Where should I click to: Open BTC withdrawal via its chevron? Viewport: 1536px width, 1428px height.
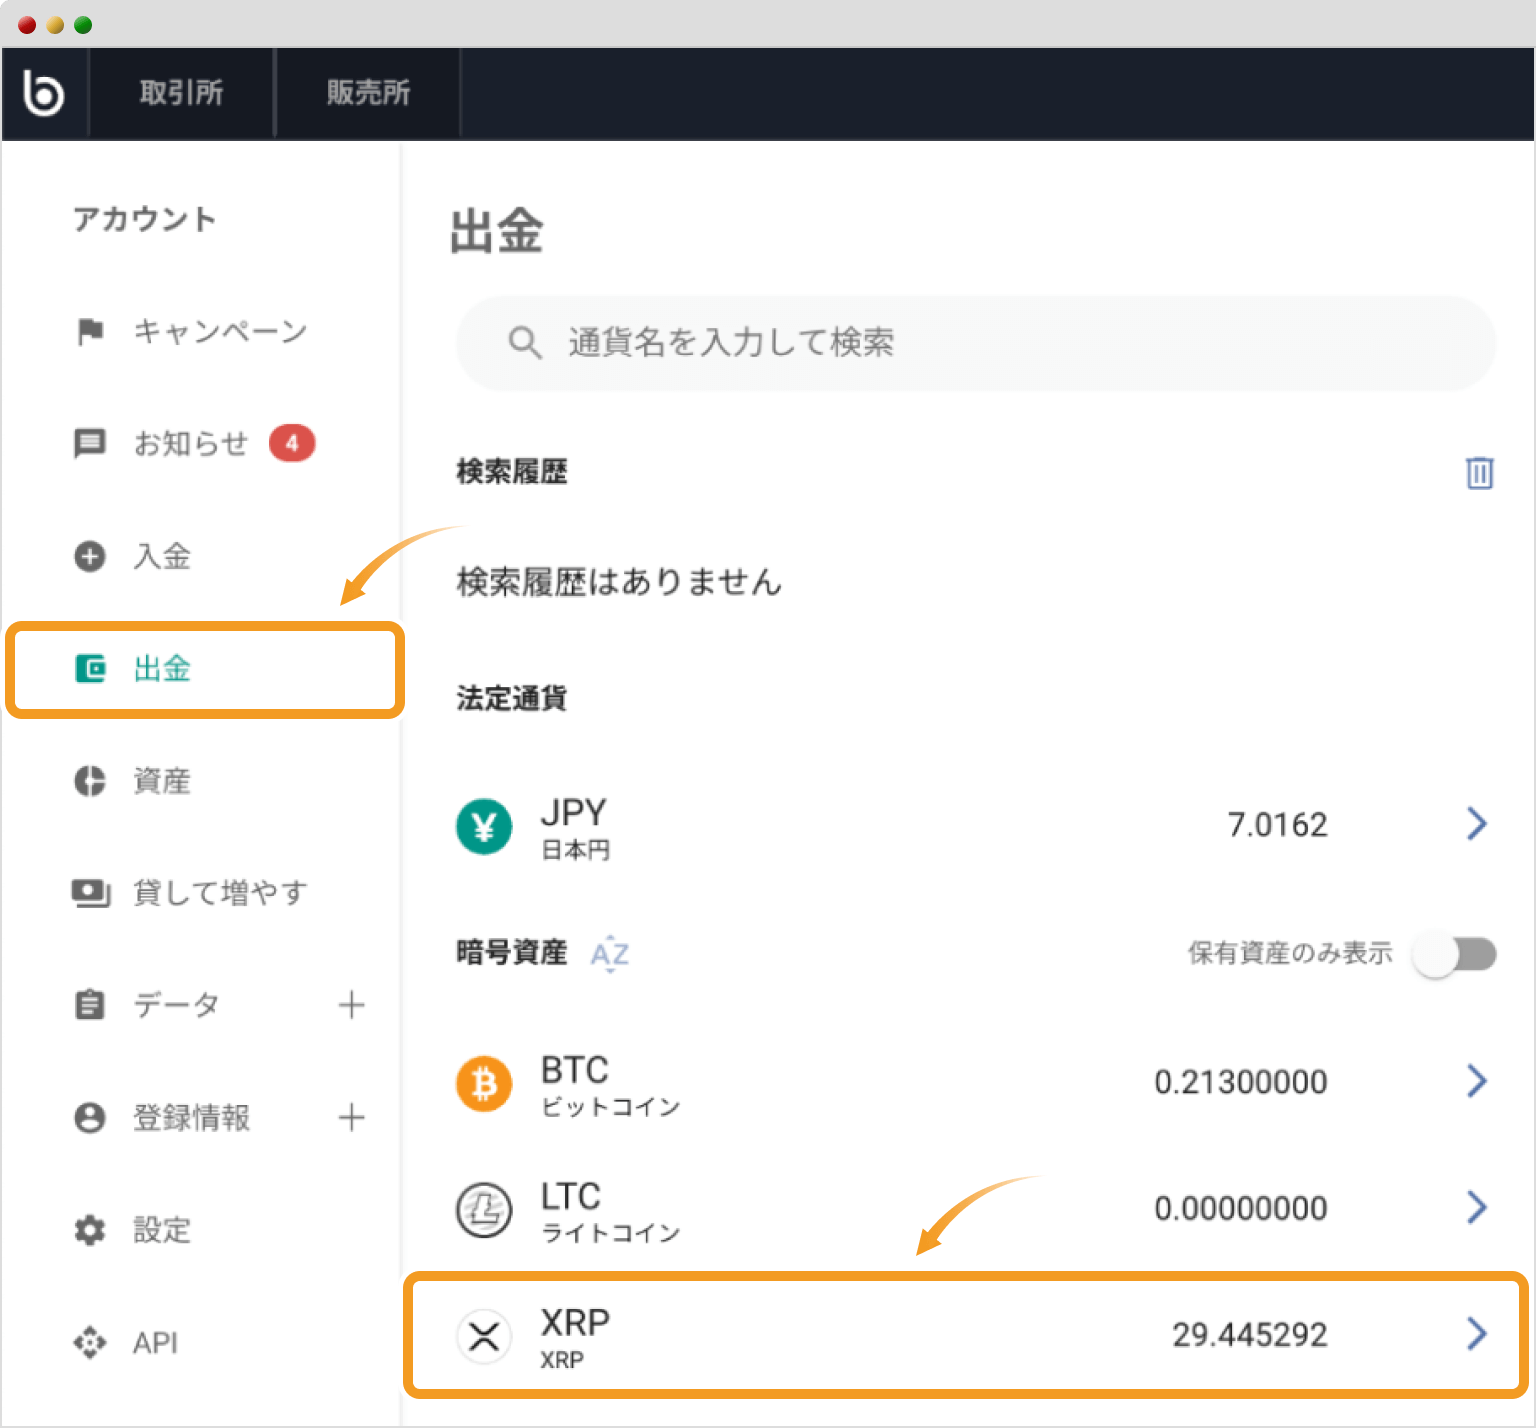point(1477,1081)
